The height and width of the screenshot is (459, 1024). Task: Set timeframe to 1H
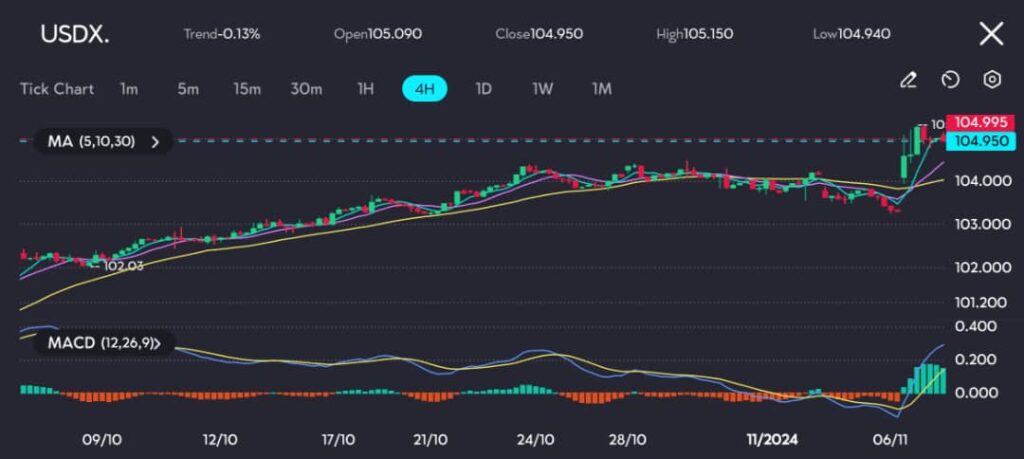coord(365,89)
